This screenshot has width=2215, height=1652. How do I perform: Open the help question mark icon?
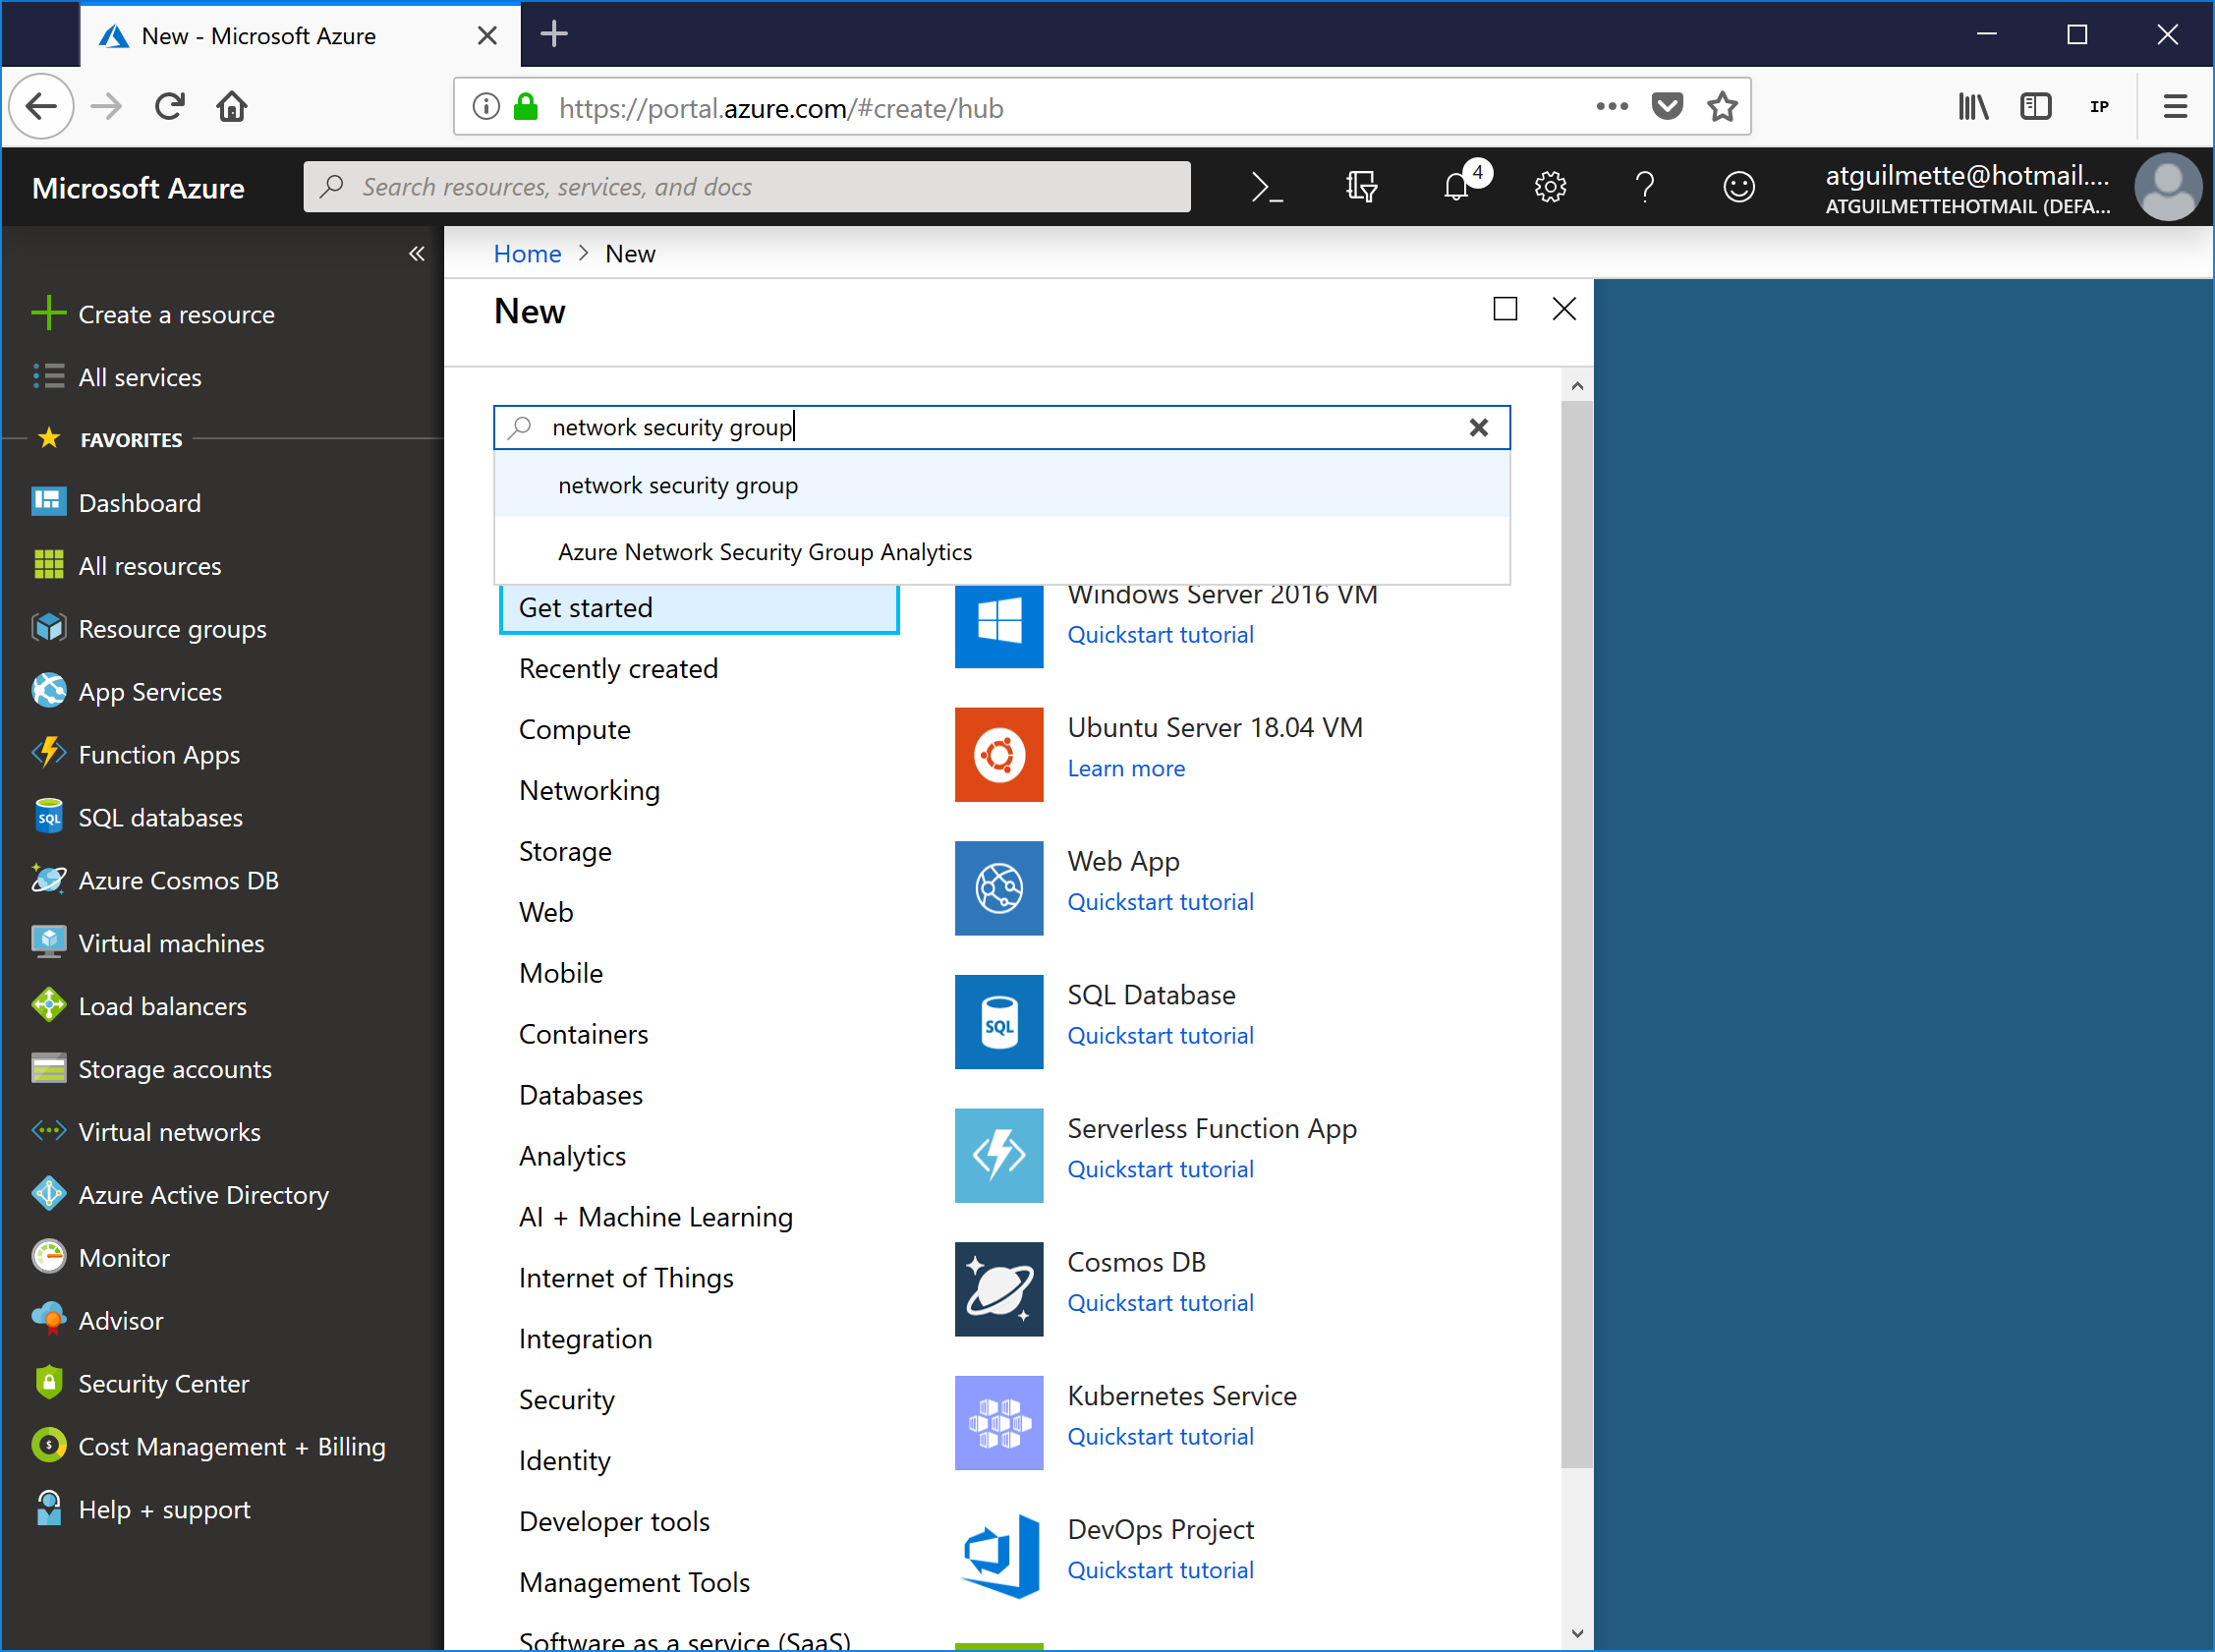coord(1644,187)
